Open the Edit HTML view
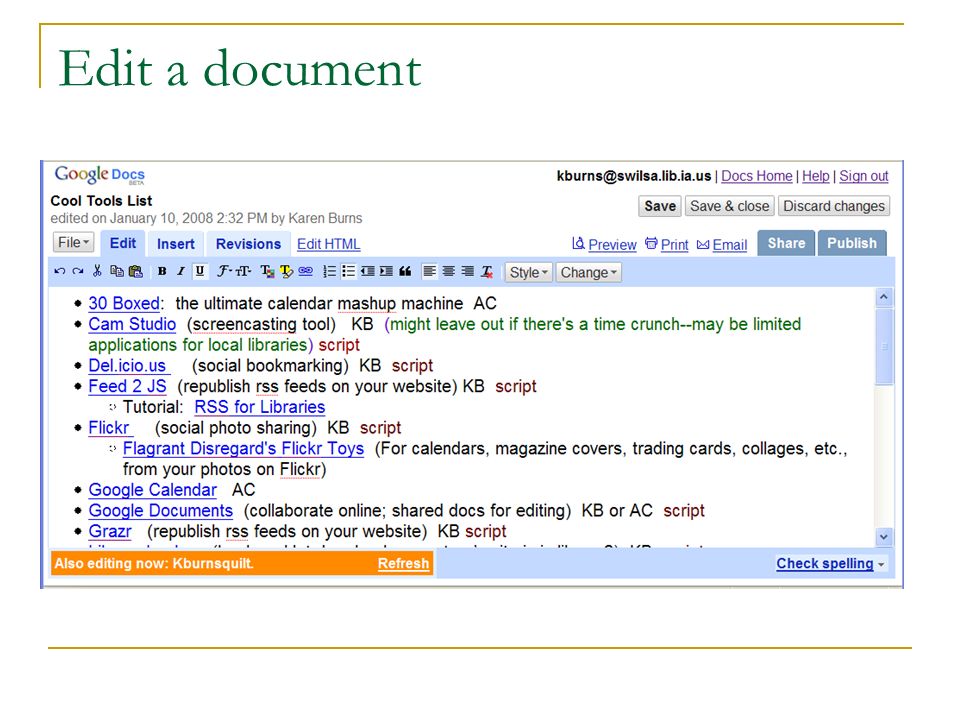The height and width of the screenshot is (720, 960). pyautogui.click(x=329, y=244)
